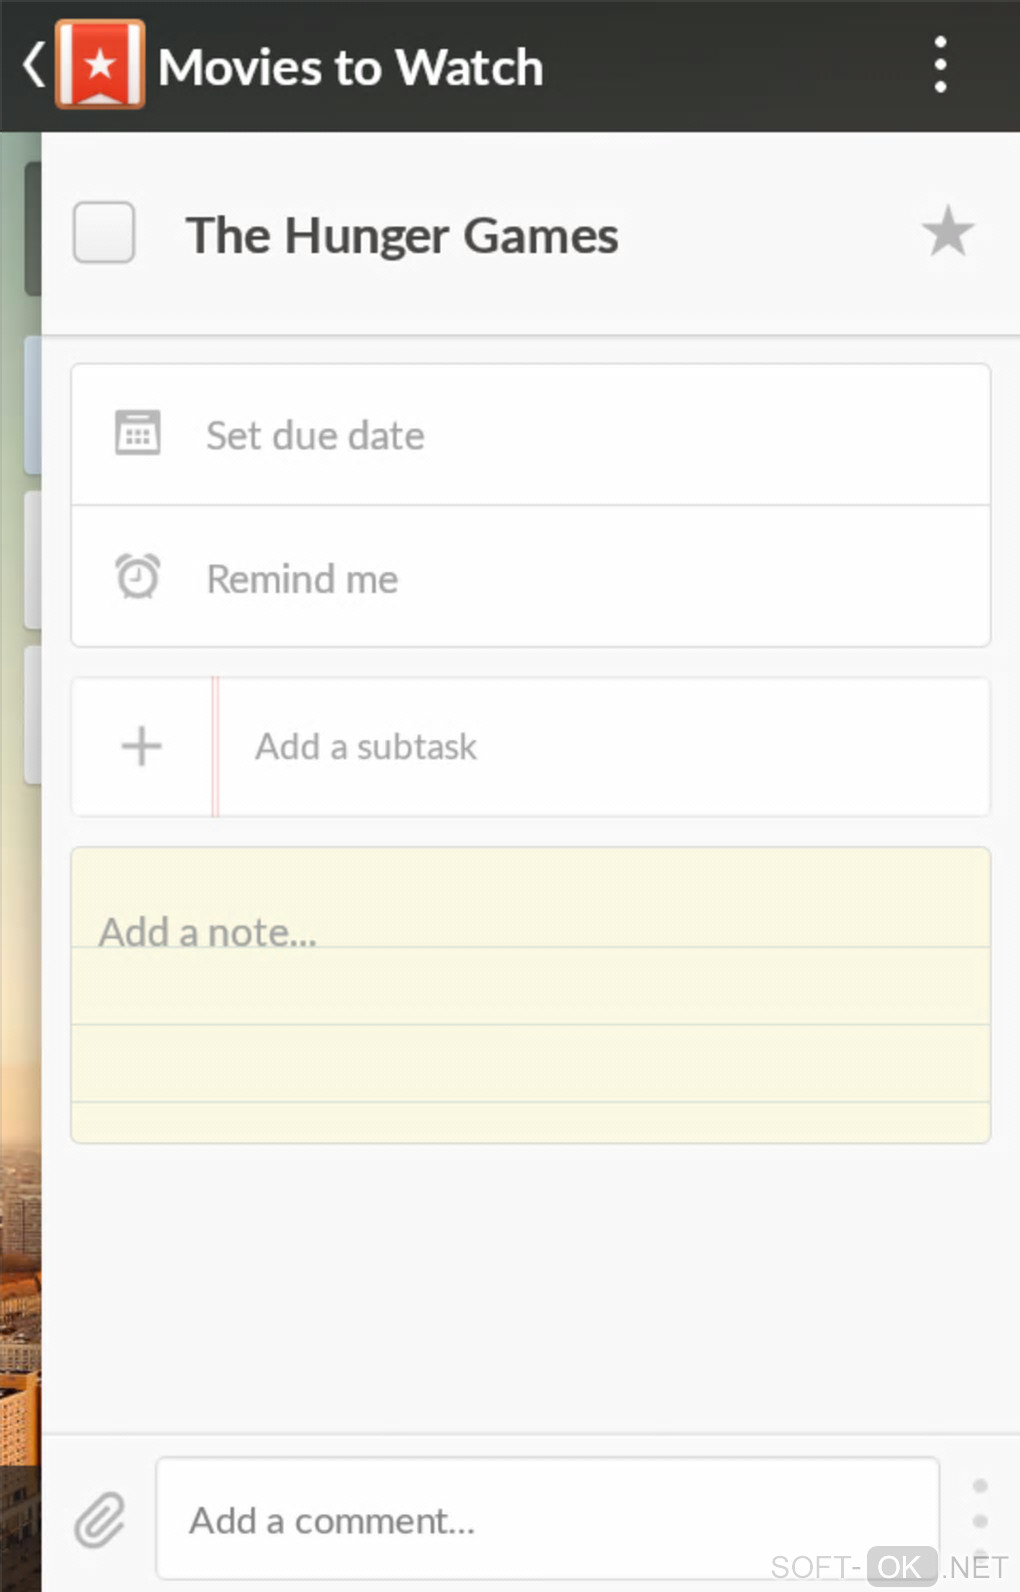Image resolution: width=1020 pixels, height=1592 pixels.
Task: Tap the 'Movies to Watch' list title
Action: pyautogui.click(x=350, y=68)
